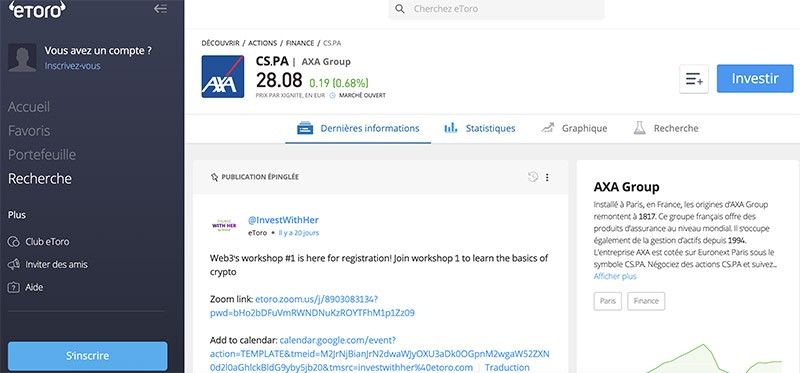Click the history clock icon in post header

pos(533,177)
